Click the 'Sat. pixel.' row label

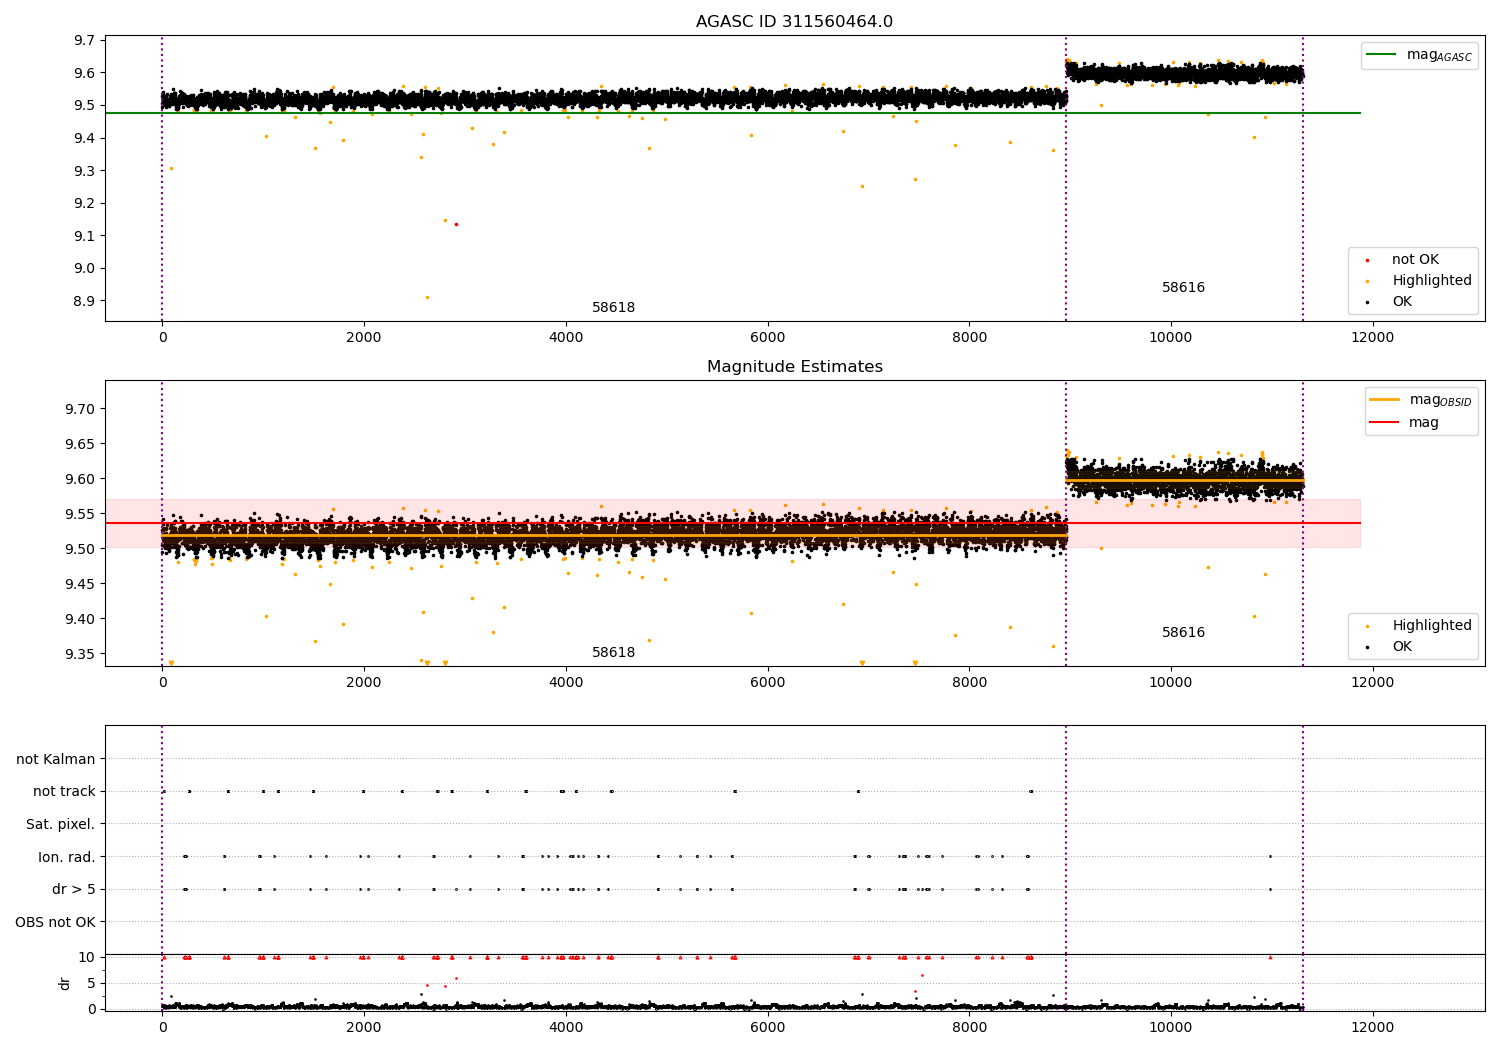61,824
